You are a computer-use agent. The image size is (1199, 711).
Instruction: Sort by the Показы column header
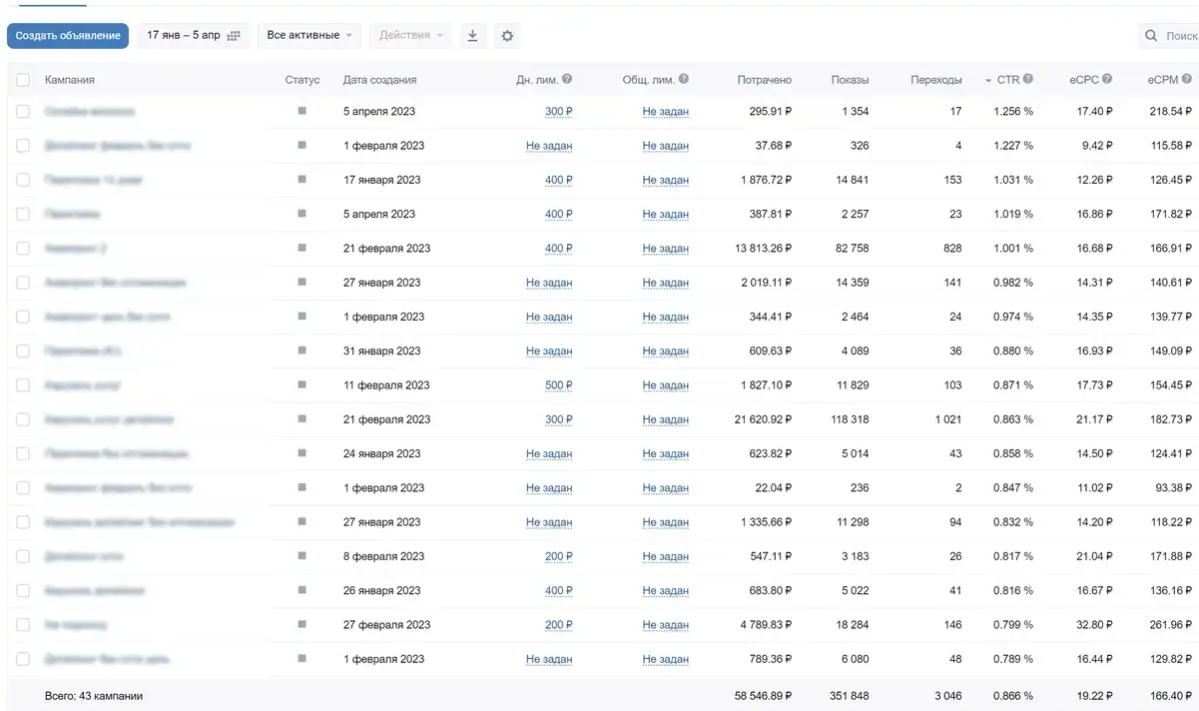point(850,80)
